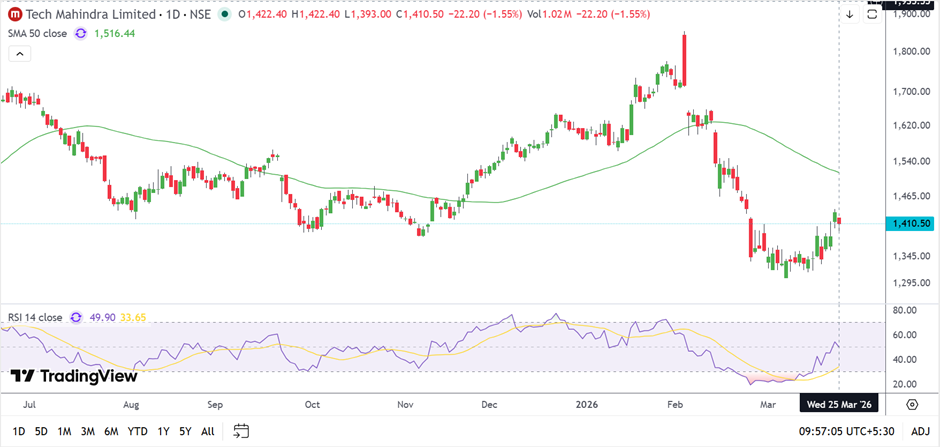Choose the 5Y time range

click(x=185, y=431)
